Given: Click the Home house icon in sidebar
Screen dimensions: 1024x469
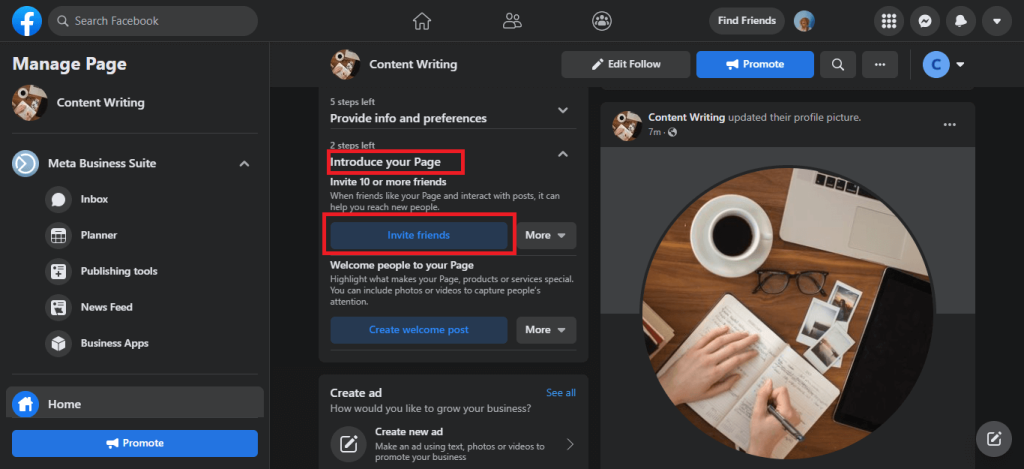Looking at the screenshot, I should (25, 404).
